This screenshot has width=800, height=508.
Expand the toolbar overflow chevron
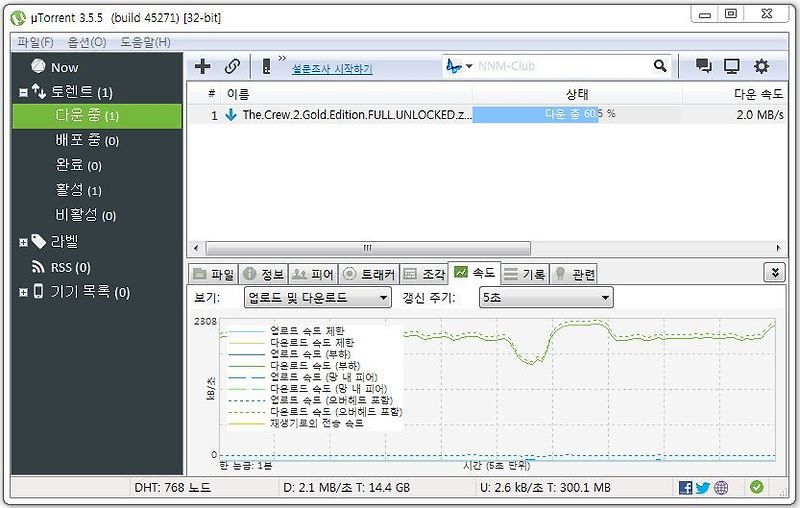click(x=282, y=58)
